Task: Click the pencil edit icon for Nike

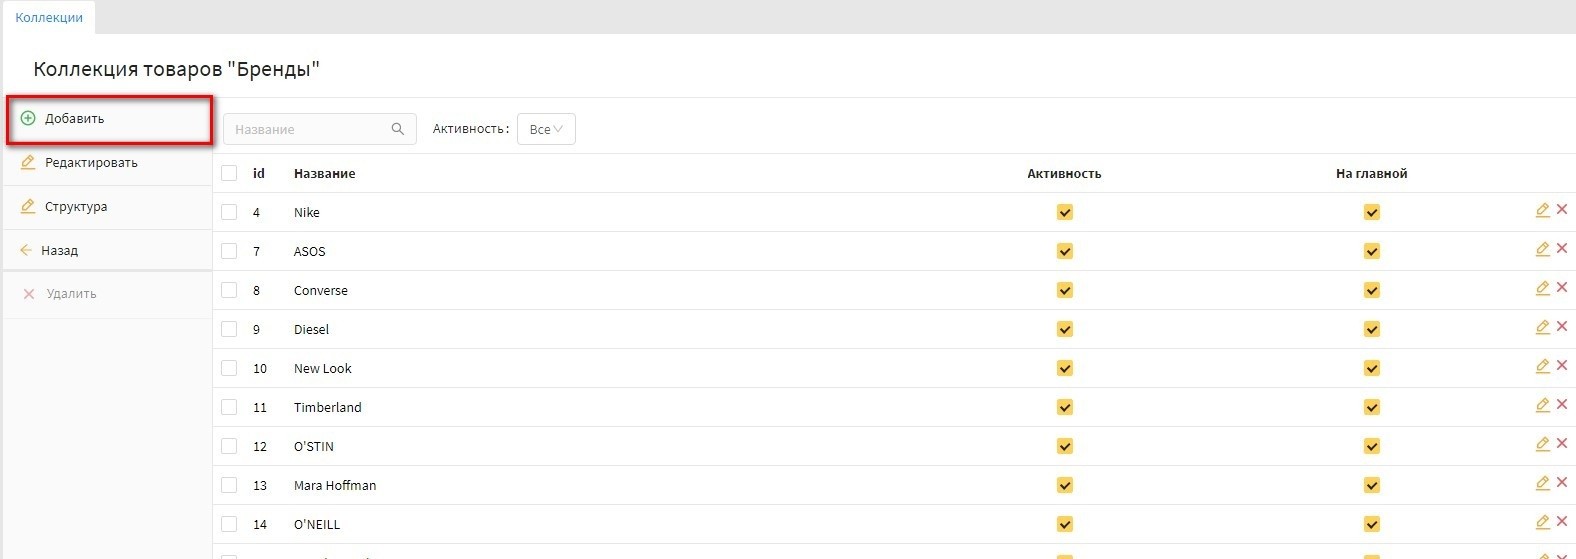Action: [1542, 210]
